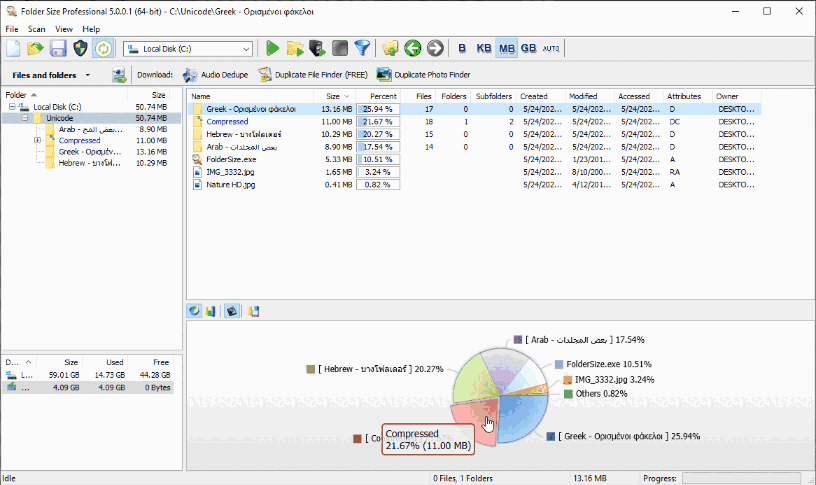Image resolution: width=816 pixels, height=485 pixels.
Task: Click the Audio Dedupe download button
Action: point(215,75)
